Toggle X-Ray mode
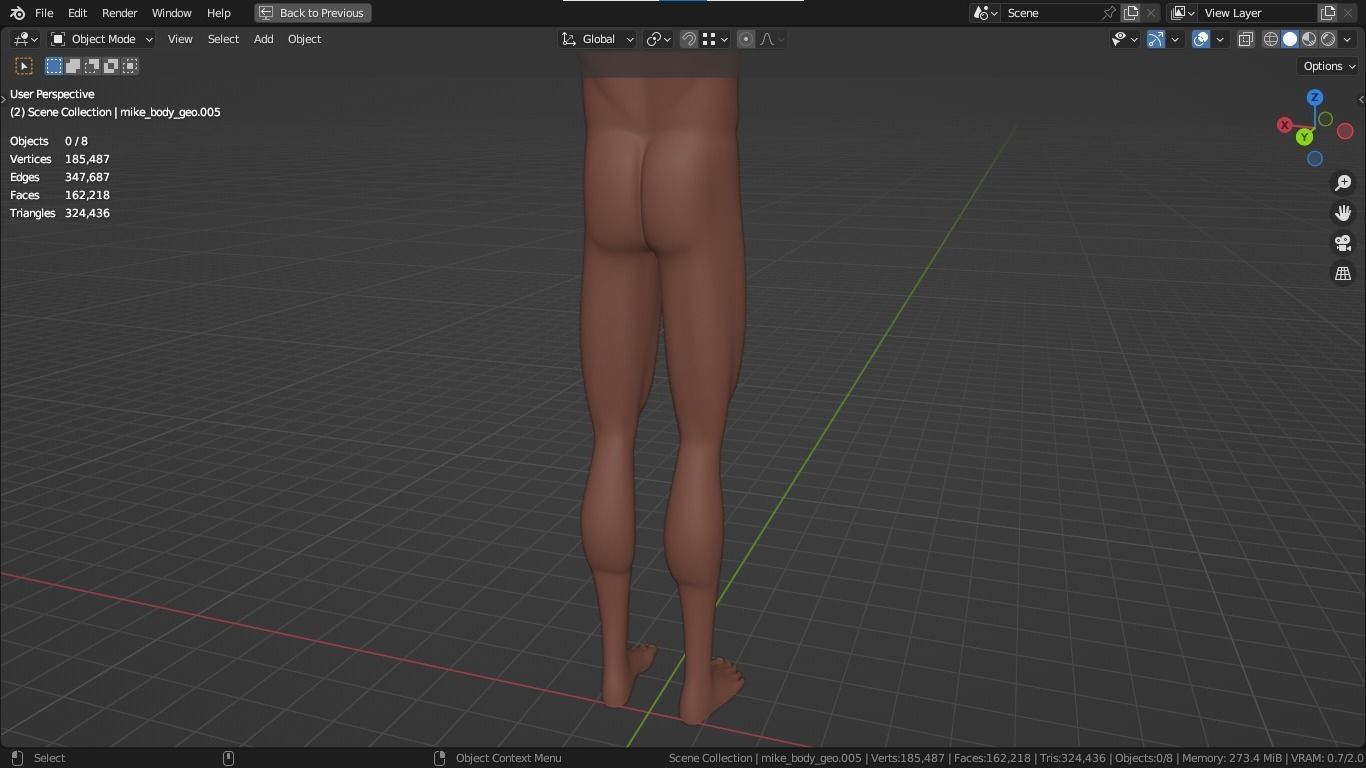Viewport: 1366px width, 768px height. [1246, 39]
